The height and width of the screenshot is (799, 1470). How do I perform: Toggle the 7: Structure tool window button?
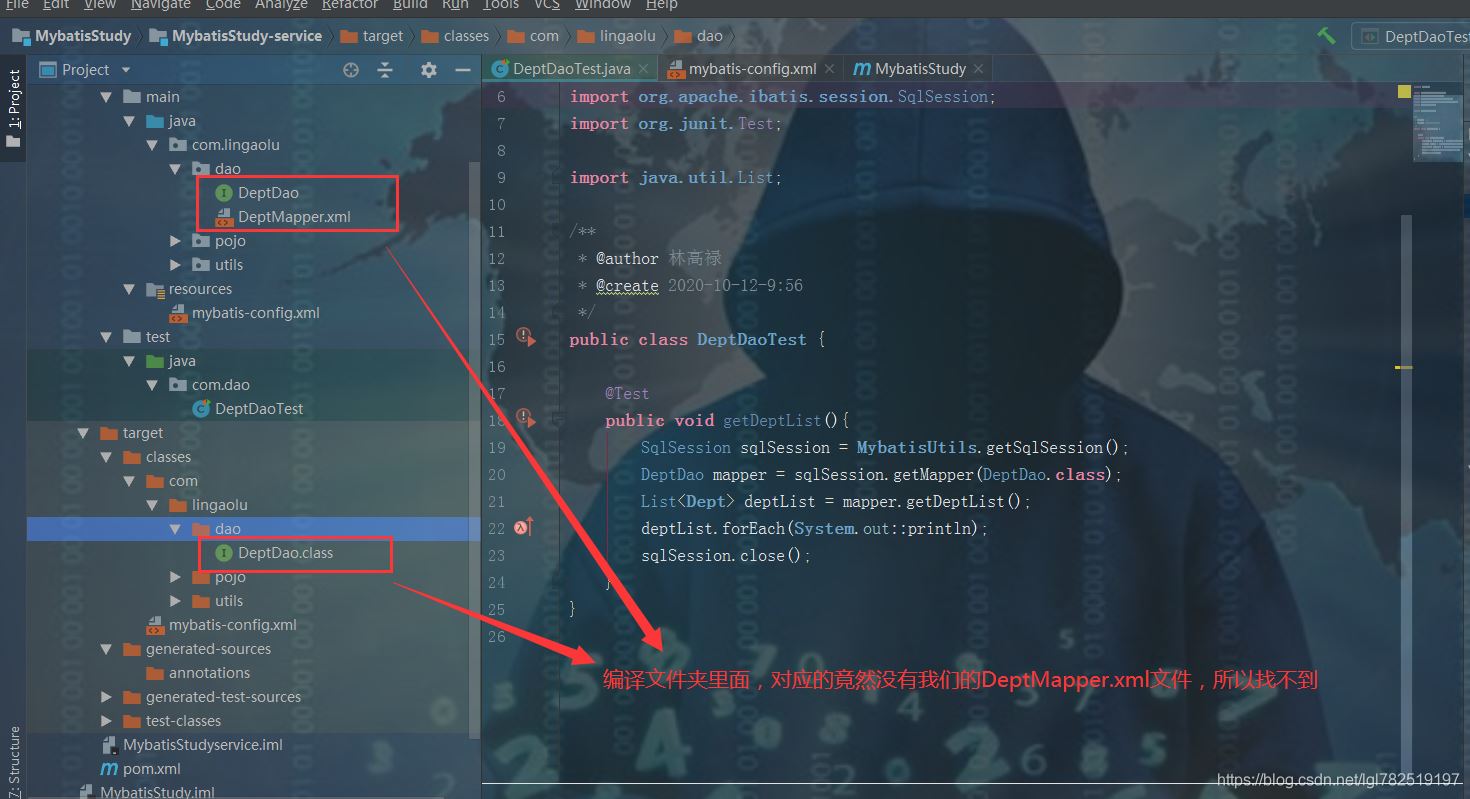coord(13,762)
